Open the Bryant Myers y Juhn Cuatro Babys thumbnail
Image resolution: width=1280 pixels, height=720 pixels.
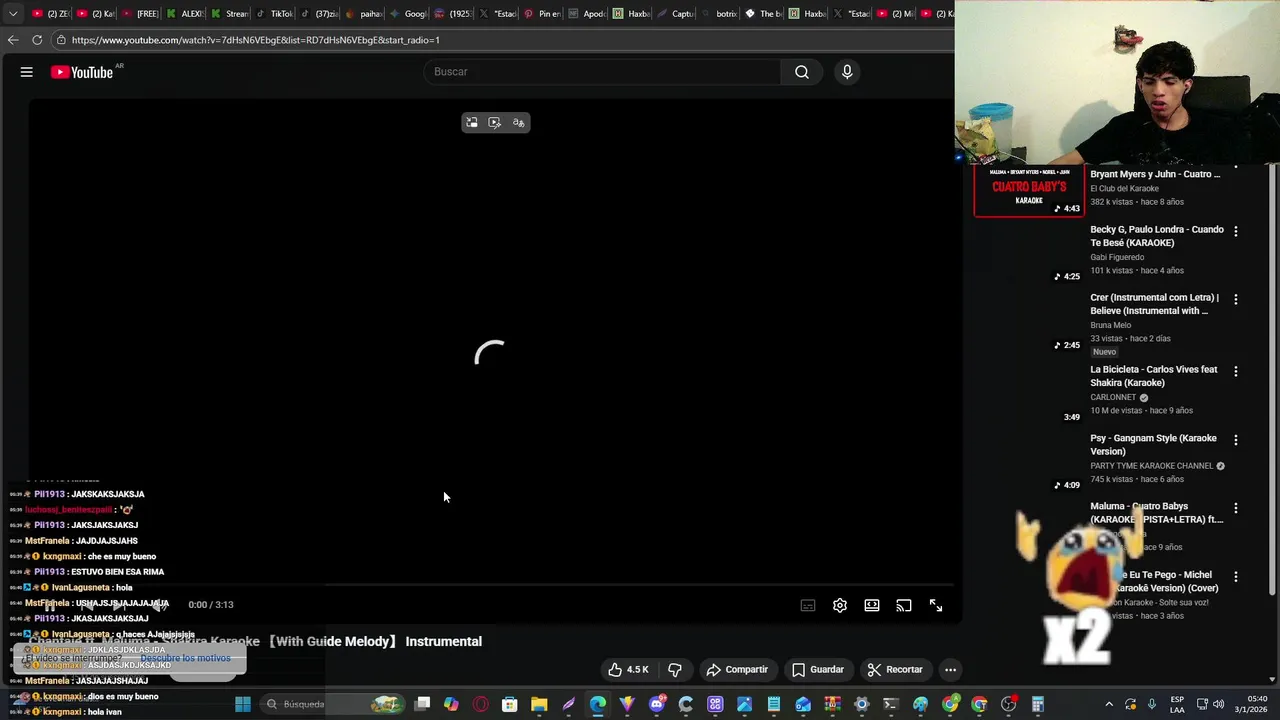[x=1029, y=190]
